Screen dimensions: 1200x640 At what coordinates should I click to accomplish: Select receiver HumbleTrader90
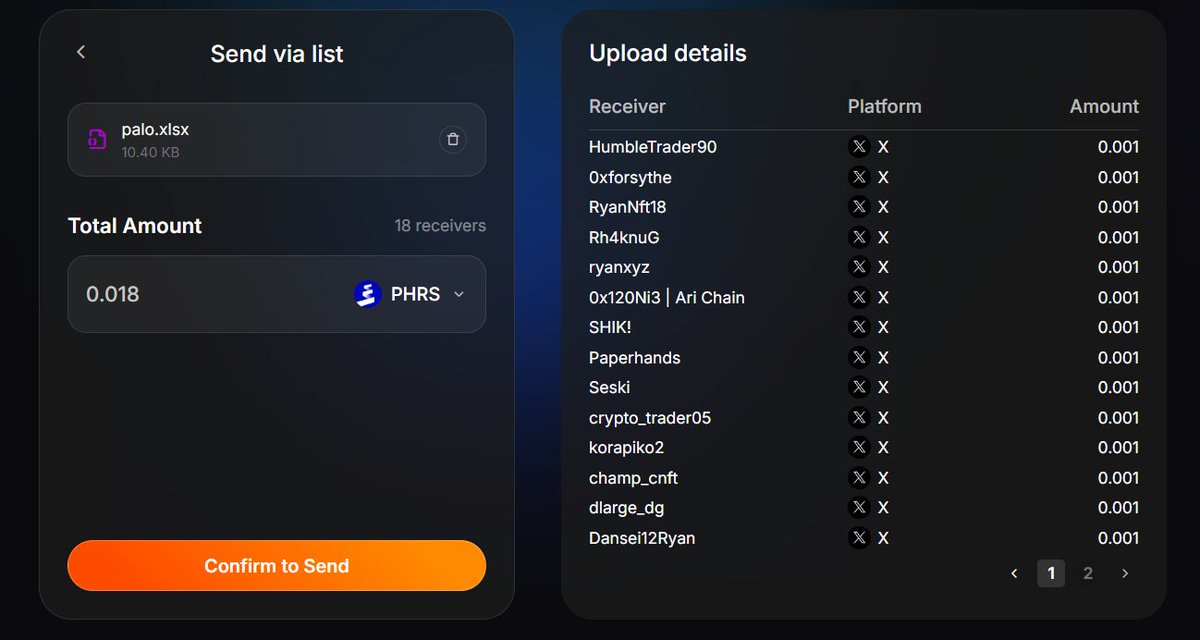point(653,147)
